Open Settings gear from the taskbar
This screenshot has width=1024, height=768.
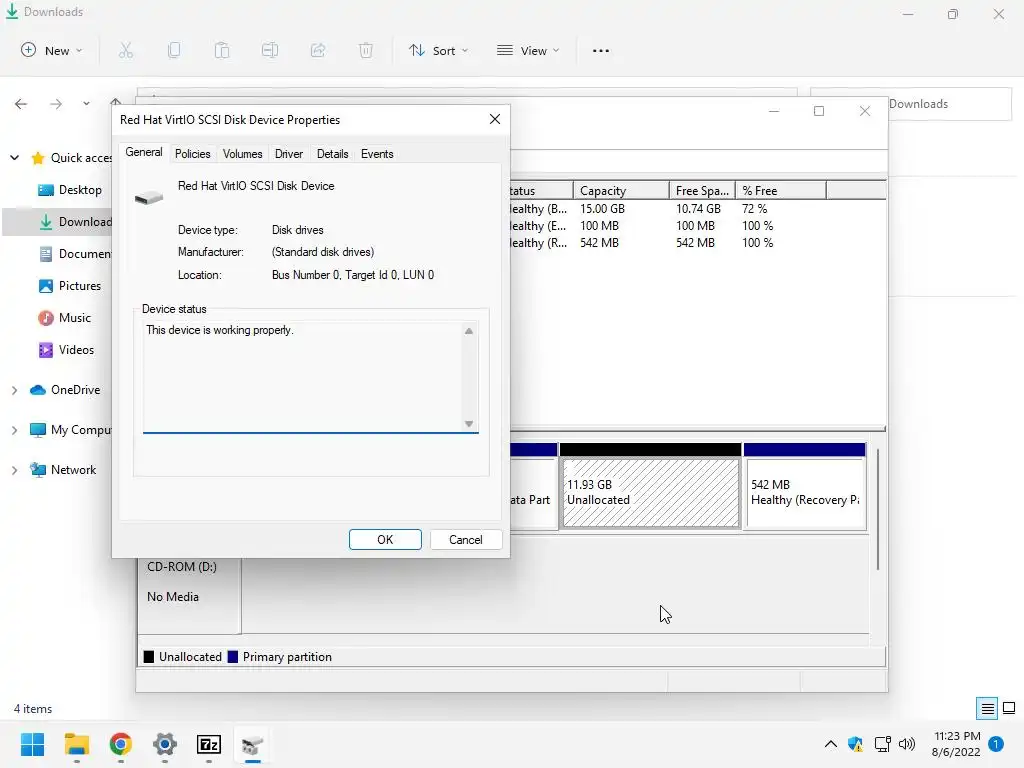(x=165, y=744)
